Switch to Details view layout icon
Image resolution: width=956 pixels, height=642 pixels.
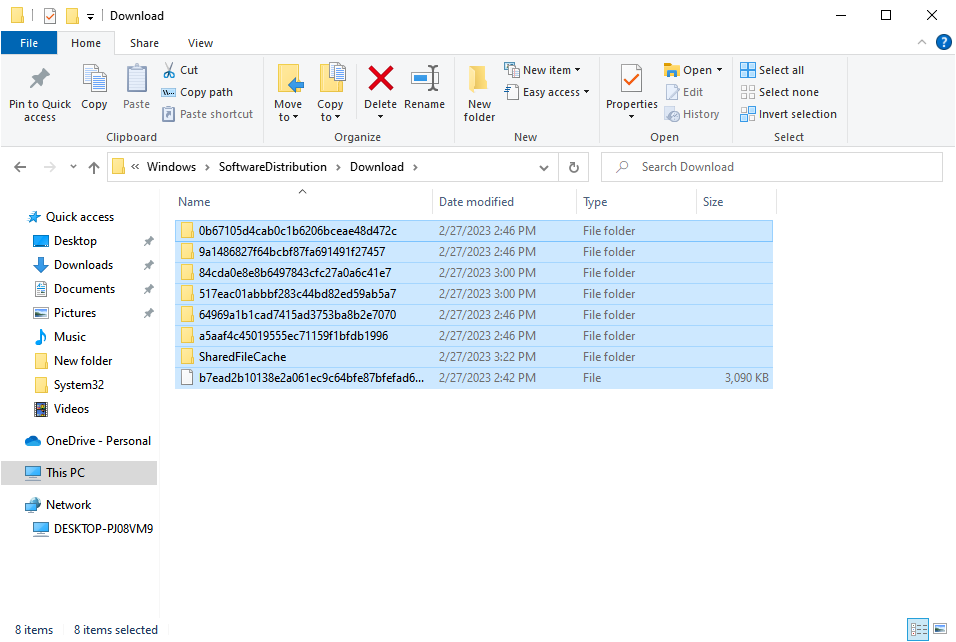pos(918,629)
